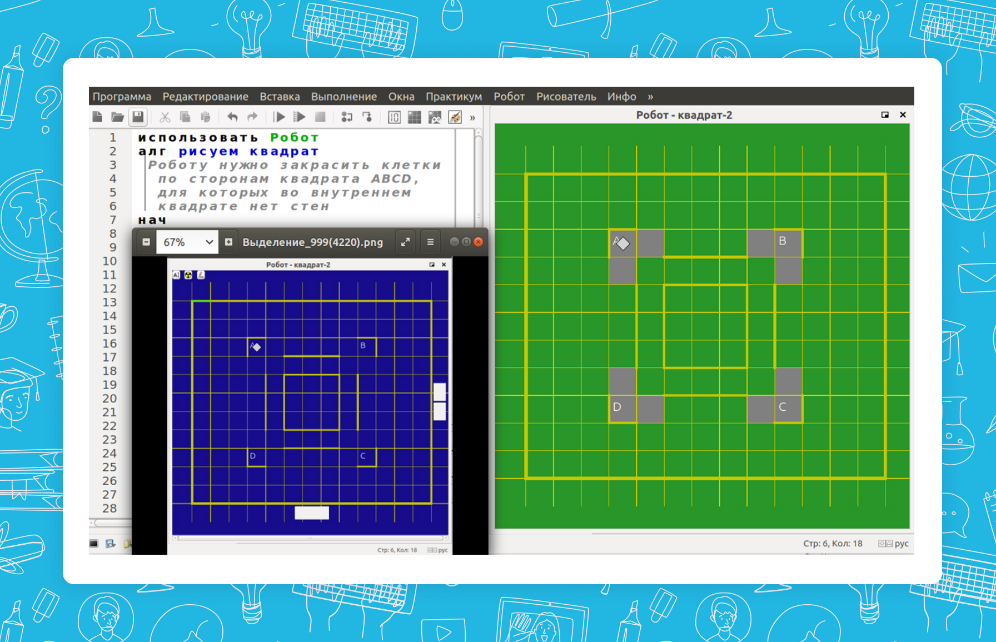Open the Робот menu

point(509,97)
